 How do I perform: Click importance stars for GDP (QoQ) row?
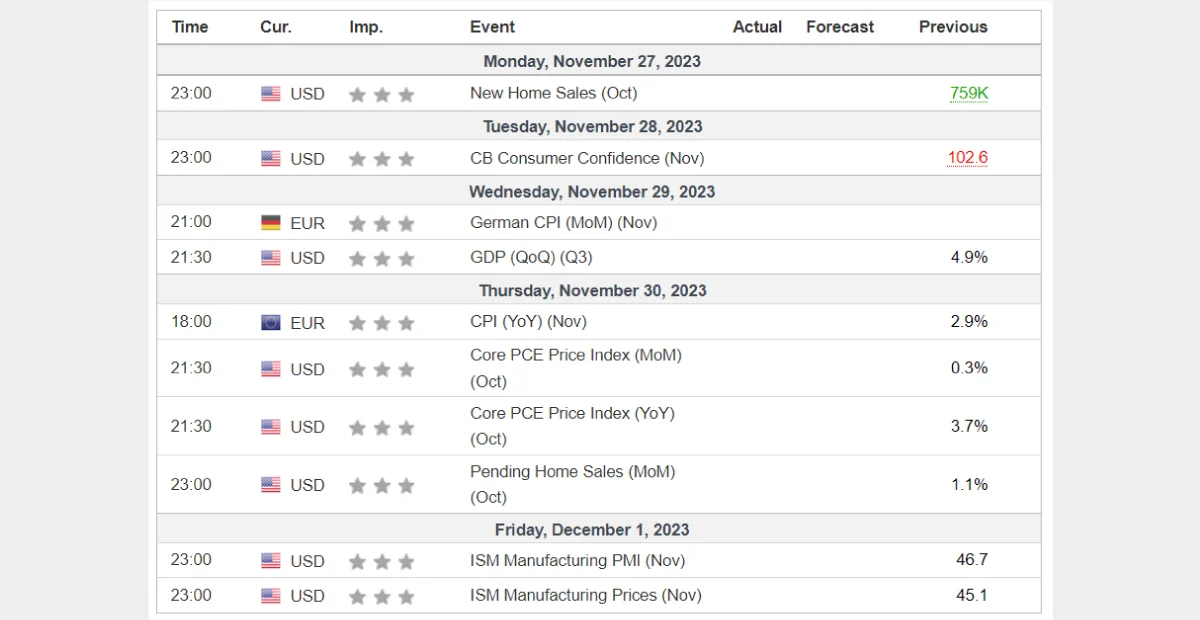tap(381, 259)
